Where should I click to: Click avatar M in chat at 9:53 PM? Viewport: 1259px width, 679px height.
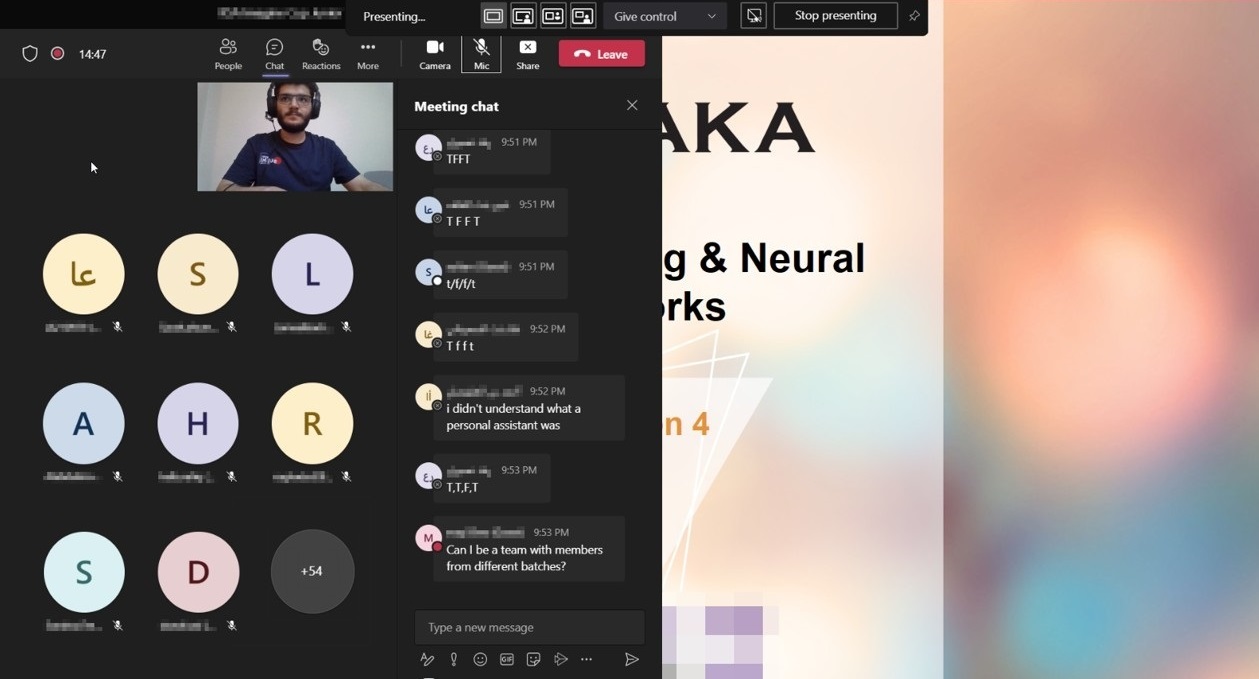click(x=428, y=538)
